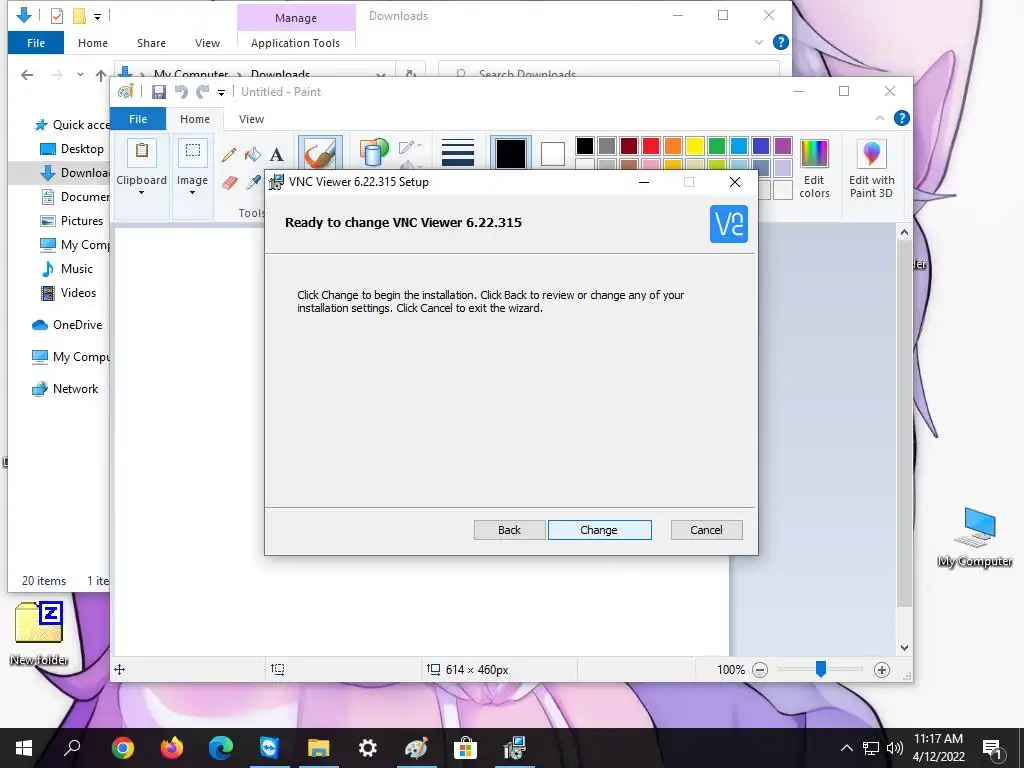Open Firefox from the taskbar

[172, 748]
